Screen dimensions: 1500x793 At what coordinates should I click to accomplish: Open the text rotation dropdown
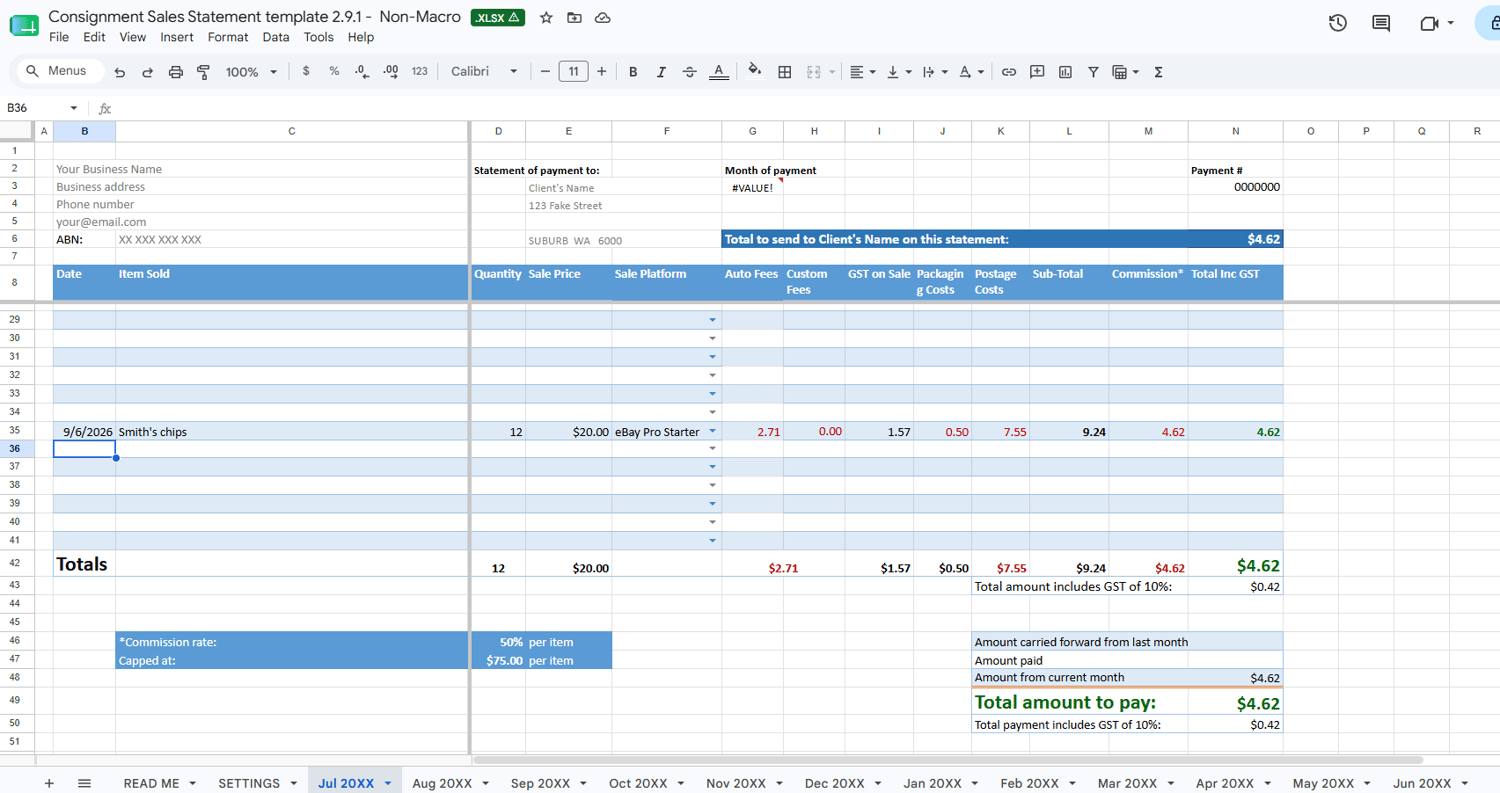coord(970,72)
